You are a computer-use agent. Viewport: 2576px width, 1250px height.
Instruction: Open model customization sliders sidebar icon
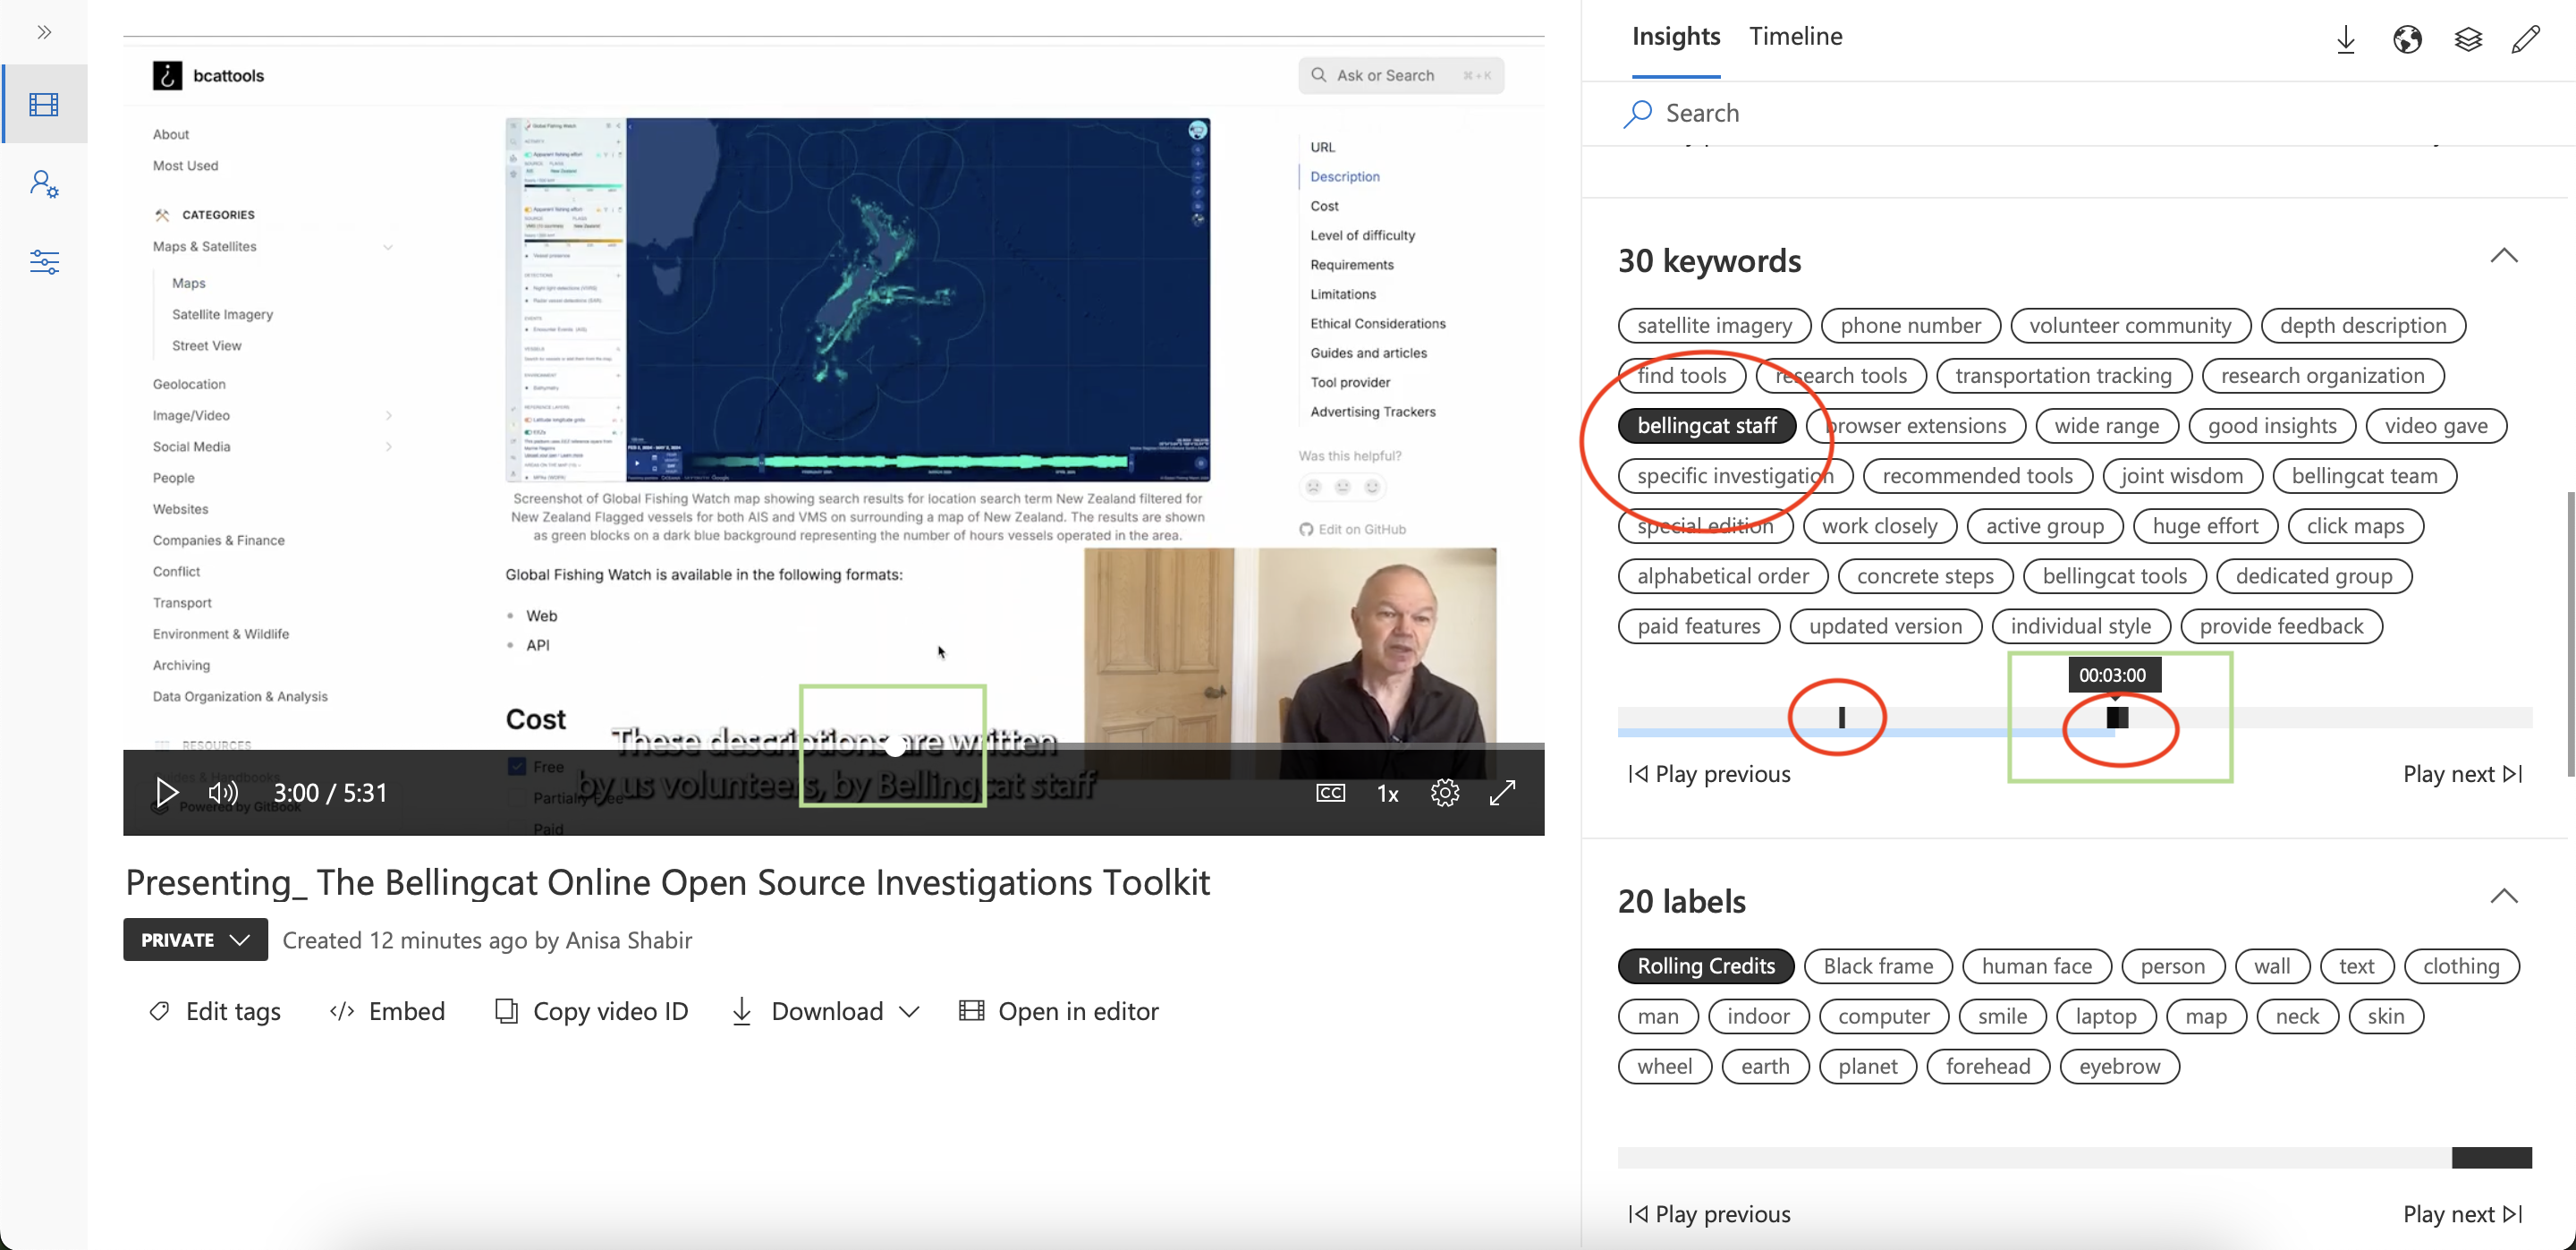(44, 262)
